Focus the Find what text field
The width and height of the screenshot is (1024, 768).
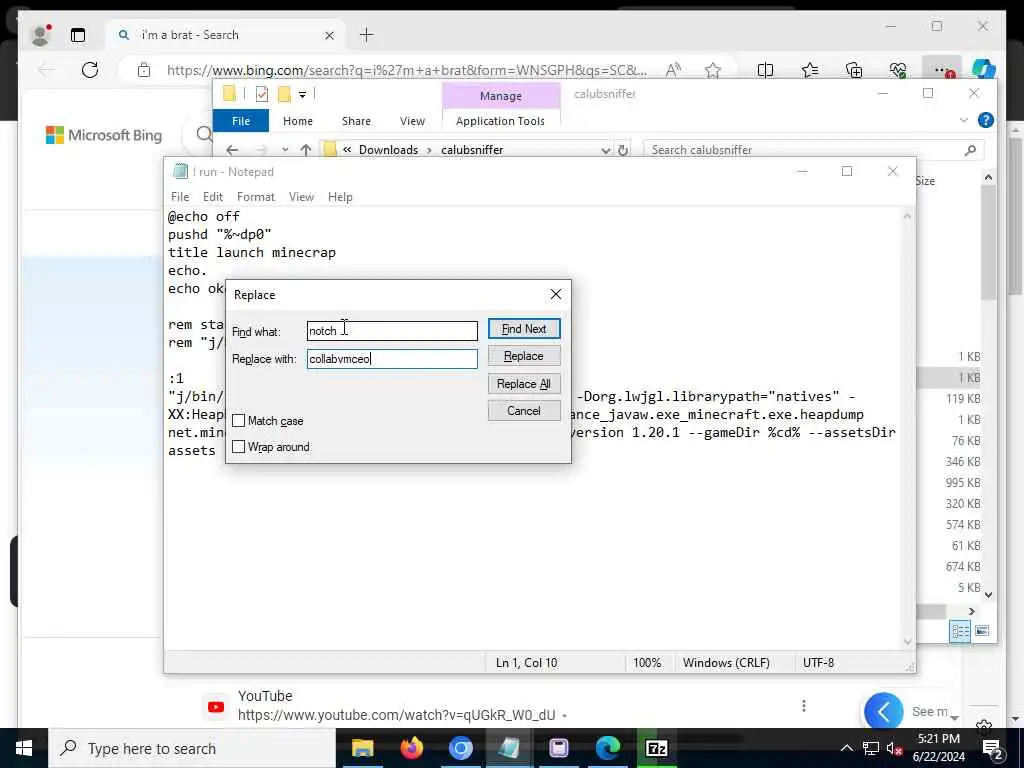pyautogui.click(x=392, y=330)
